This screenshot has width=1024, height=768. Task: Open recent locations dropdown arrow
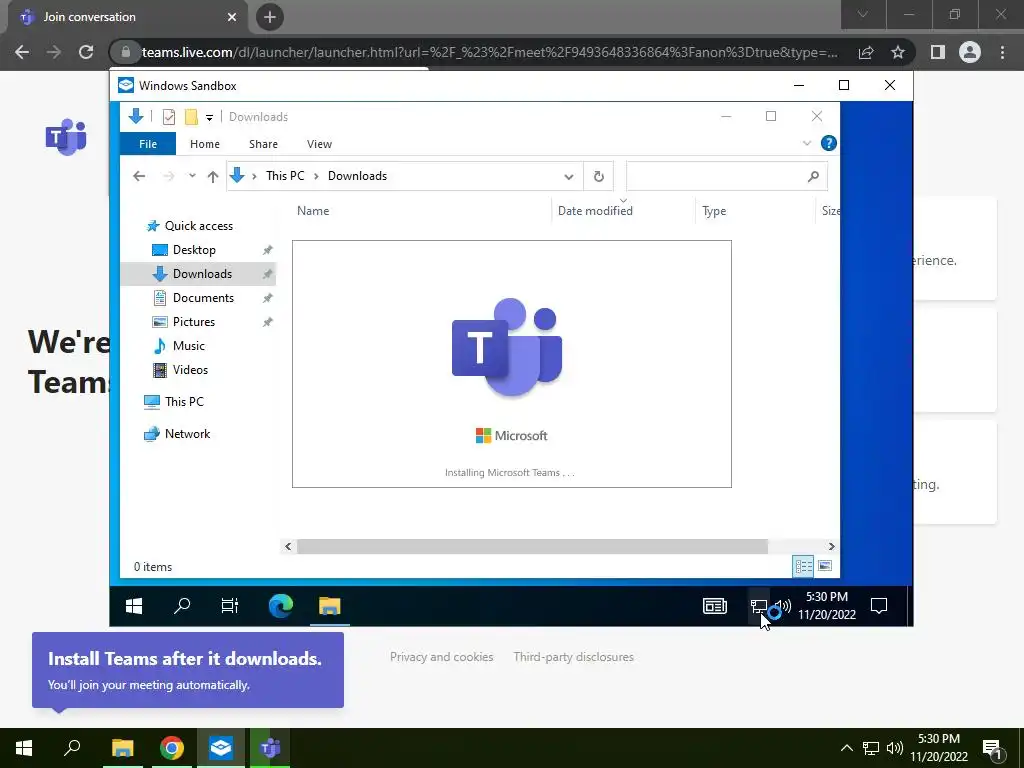coord(191,176)
